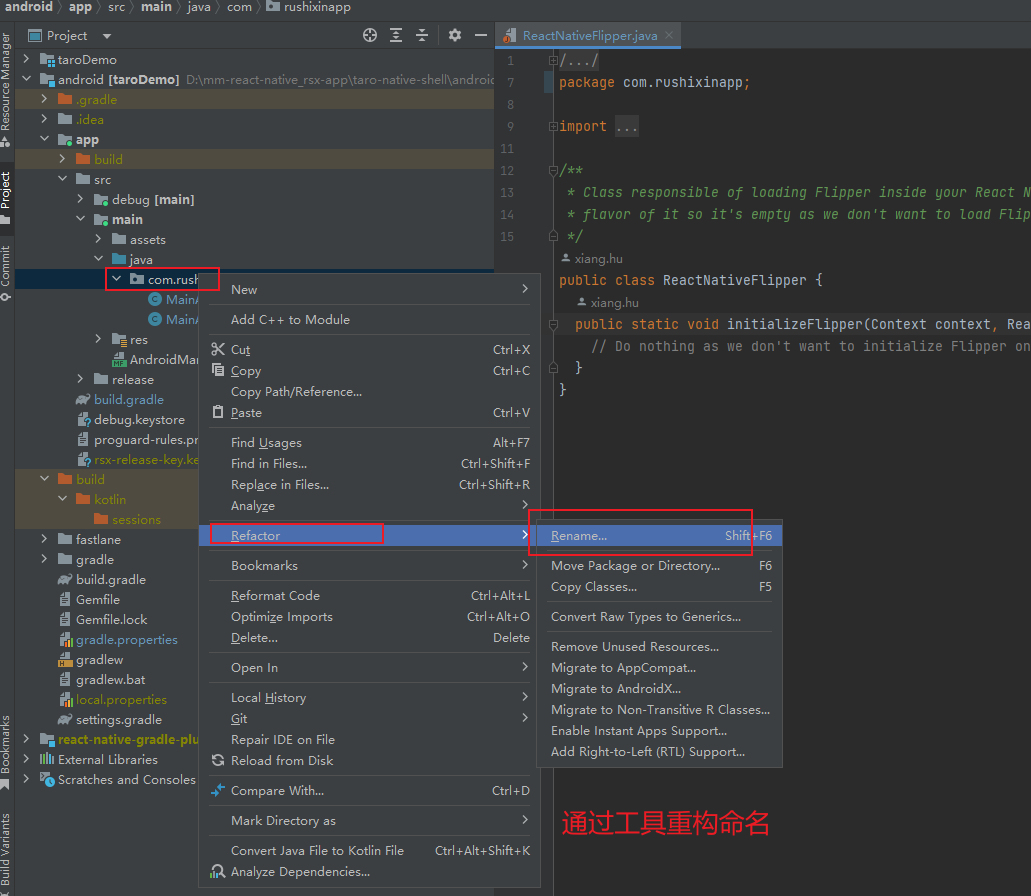
Task: Click the 'src' breadcrumb item
Action: pyautogui.click(x=116, y=7)
